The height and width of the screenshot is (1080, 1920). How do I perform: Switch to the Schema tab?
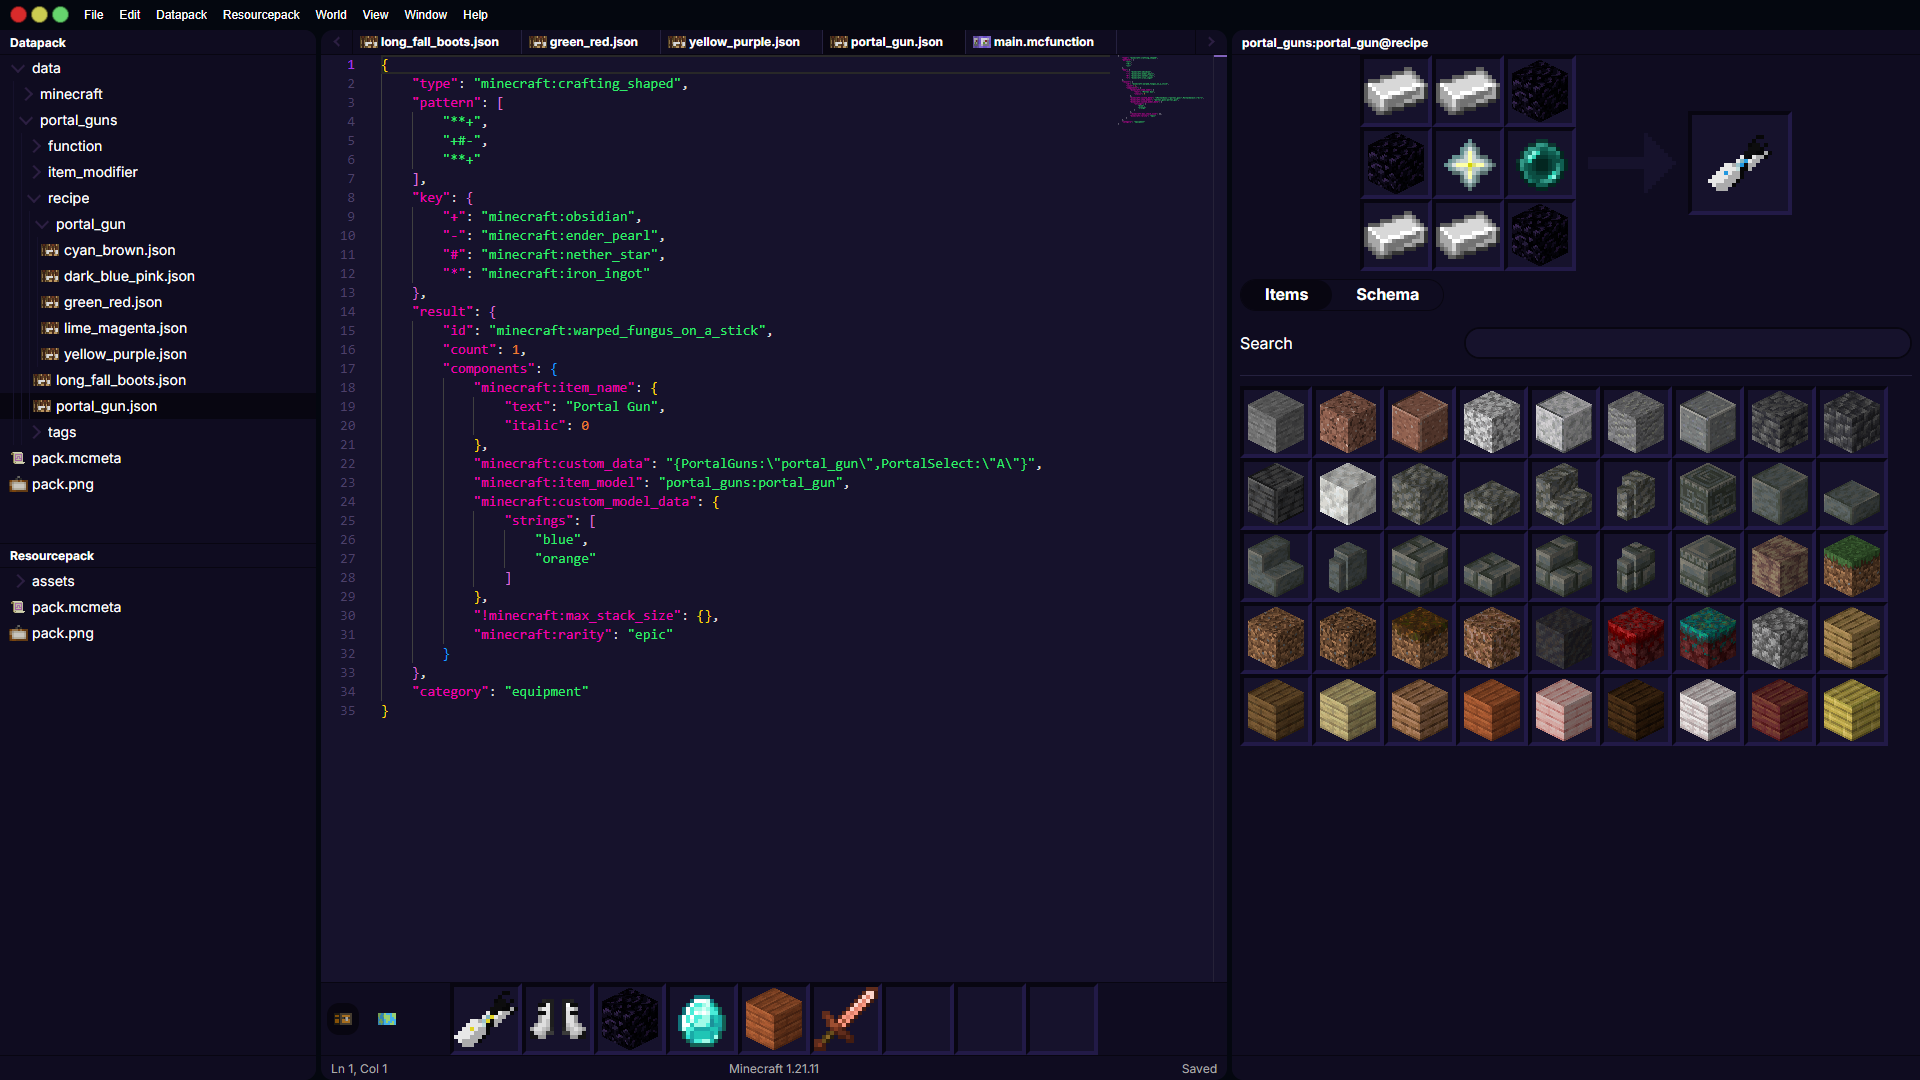coord(1387,294)
